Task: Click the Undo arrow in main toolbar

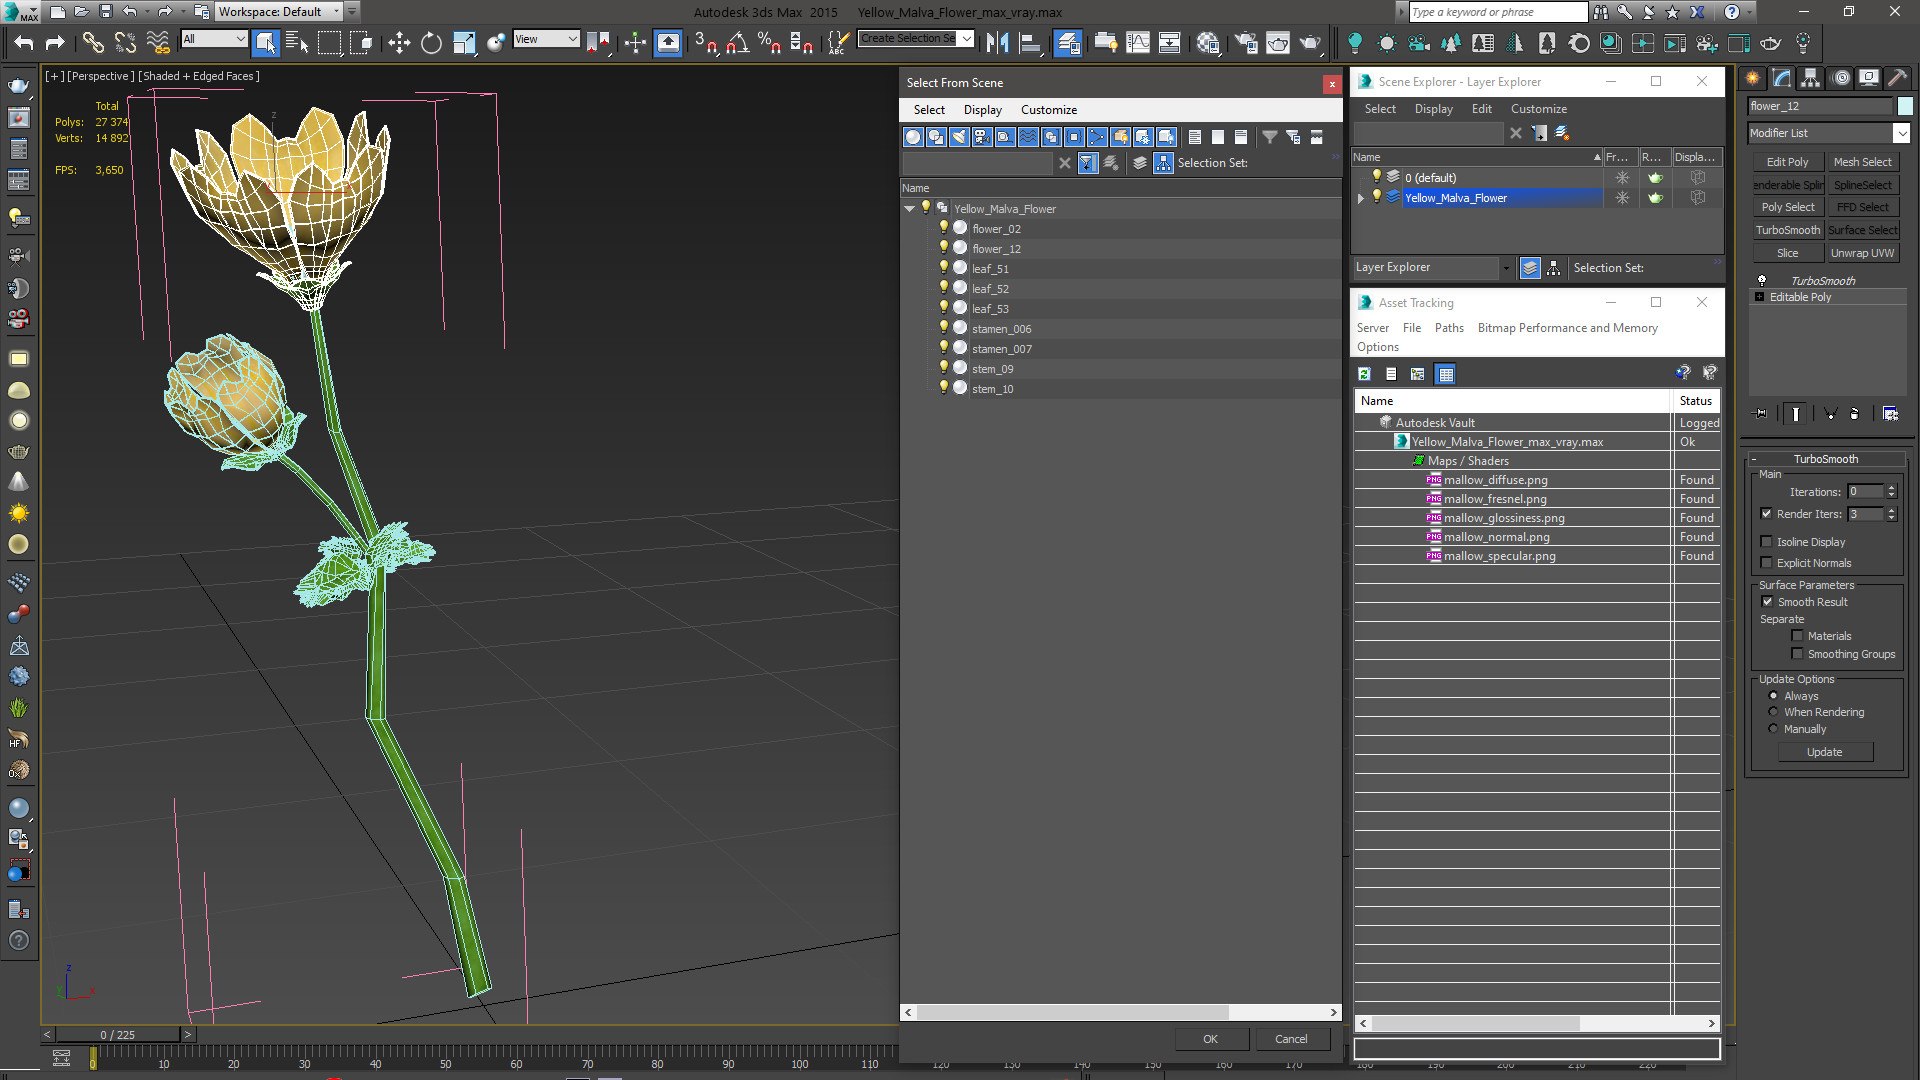Action: pos(24,42)
